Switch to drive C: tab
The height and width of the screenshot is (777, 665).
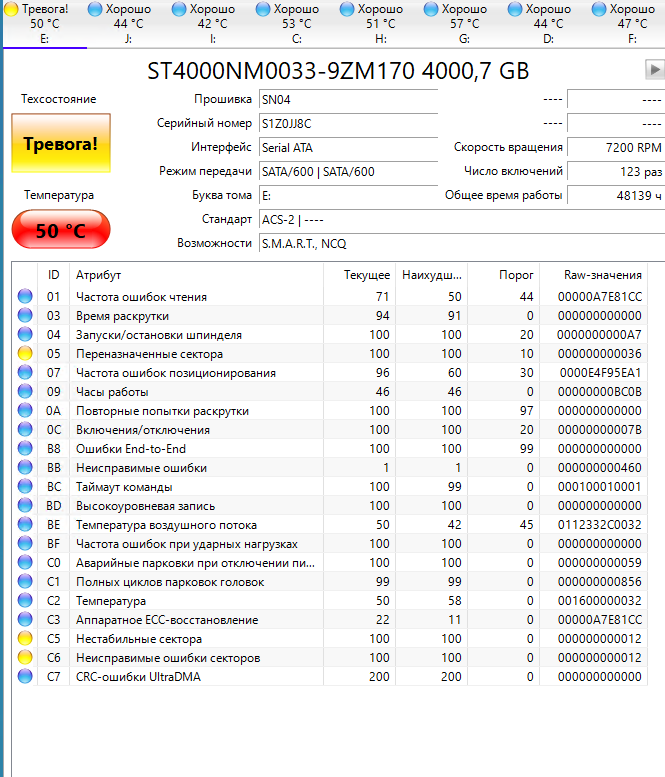(x=297, y=23)
